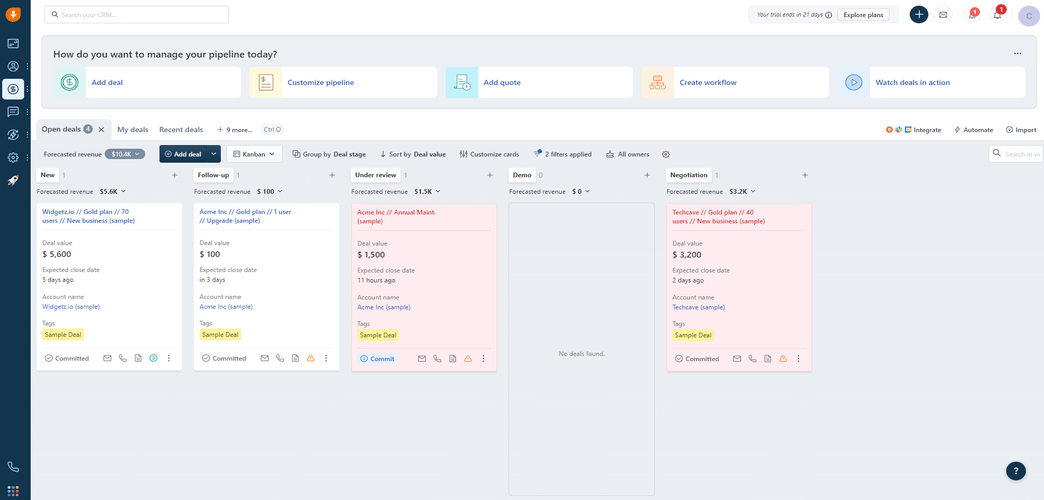This screenshot has width=1044, height=500.
Task: Open the view settings gear beside All owners
Action: 666,154
